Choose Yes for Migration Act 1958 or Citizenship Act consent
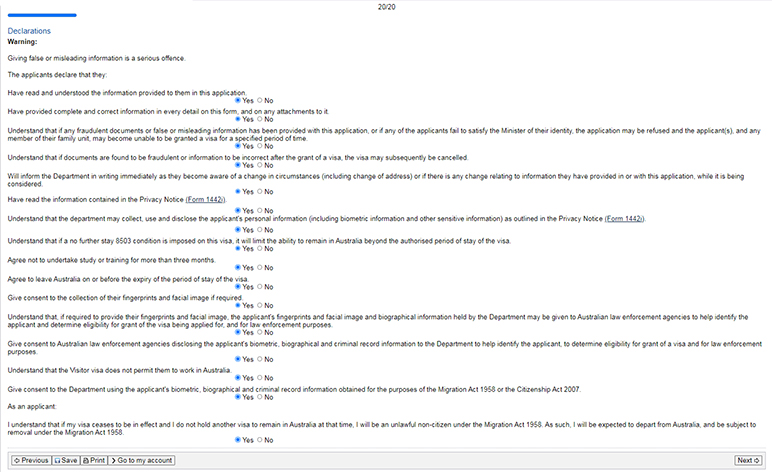This screenshot has height=472, width=772. coord(238,397)
